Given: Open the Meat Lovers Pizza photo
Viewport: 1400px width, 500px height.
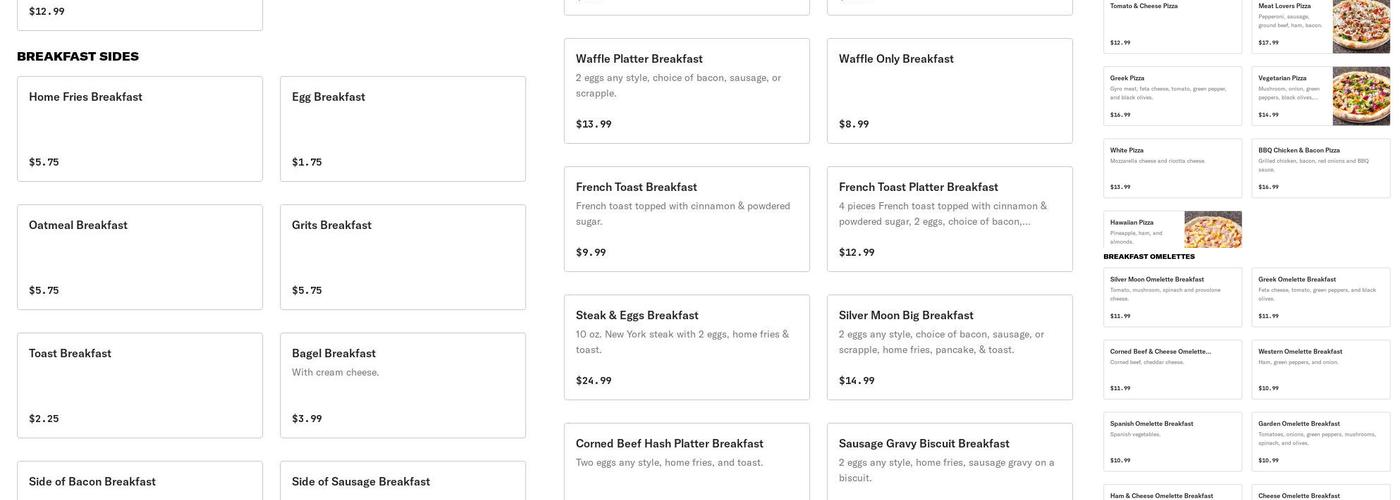Looking at the screenshot, I should 1360,26.
